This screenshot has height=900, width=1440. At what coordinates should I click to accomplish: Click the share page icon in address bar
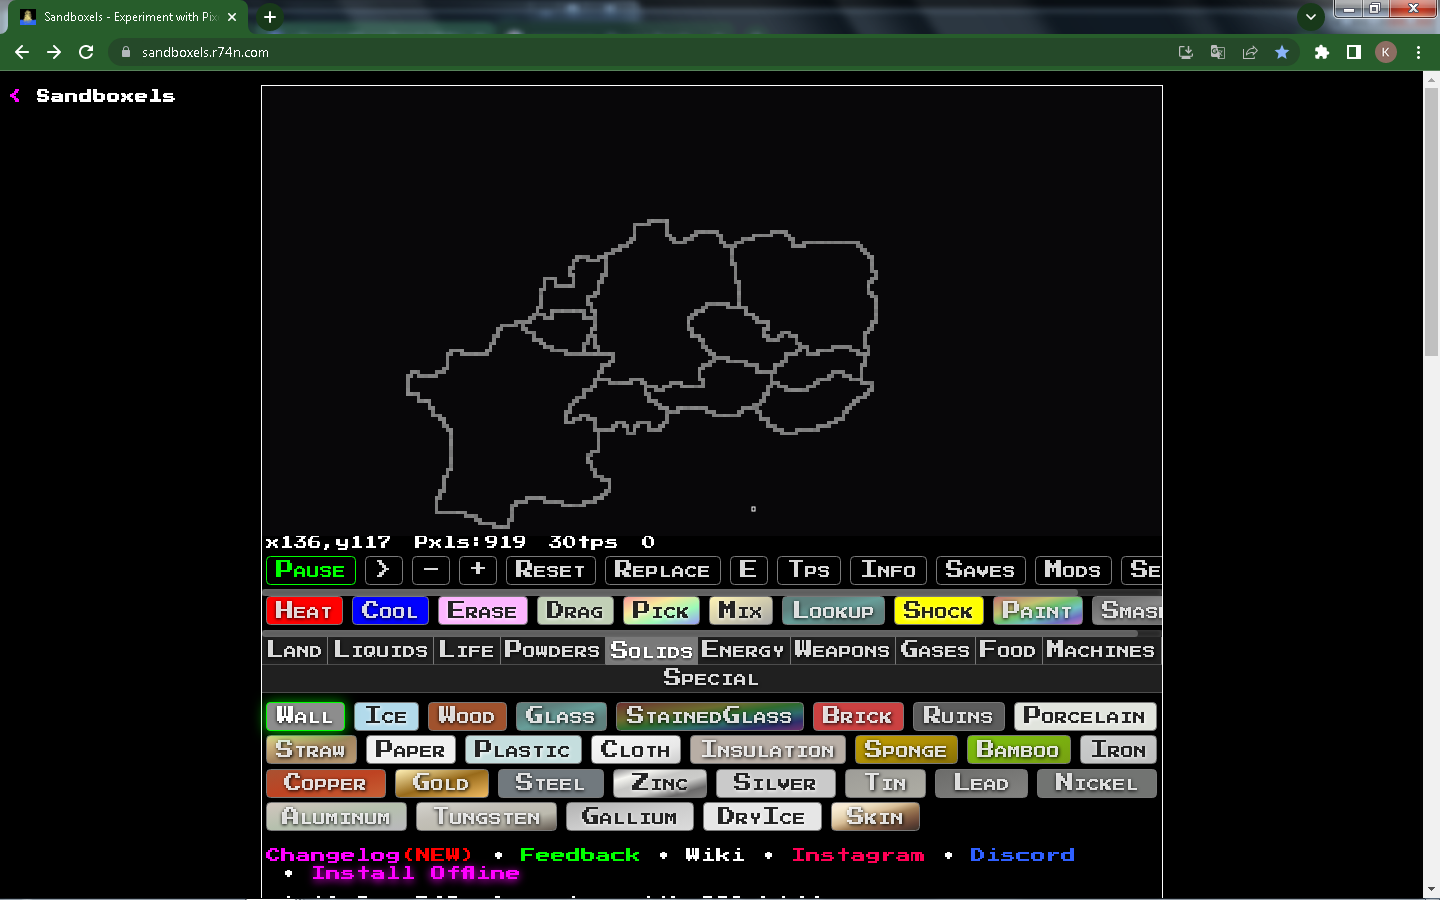point(1250,52)
